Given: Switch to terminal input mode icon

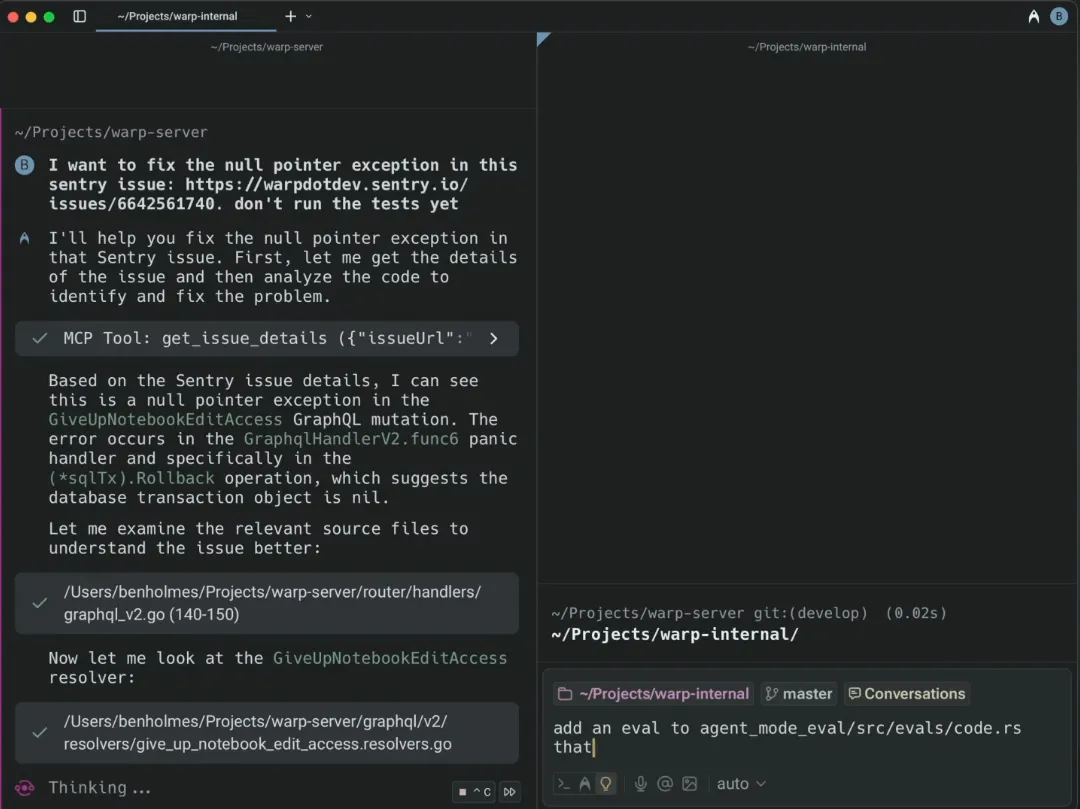Looking at the screenshot, I should click(564, 784).
